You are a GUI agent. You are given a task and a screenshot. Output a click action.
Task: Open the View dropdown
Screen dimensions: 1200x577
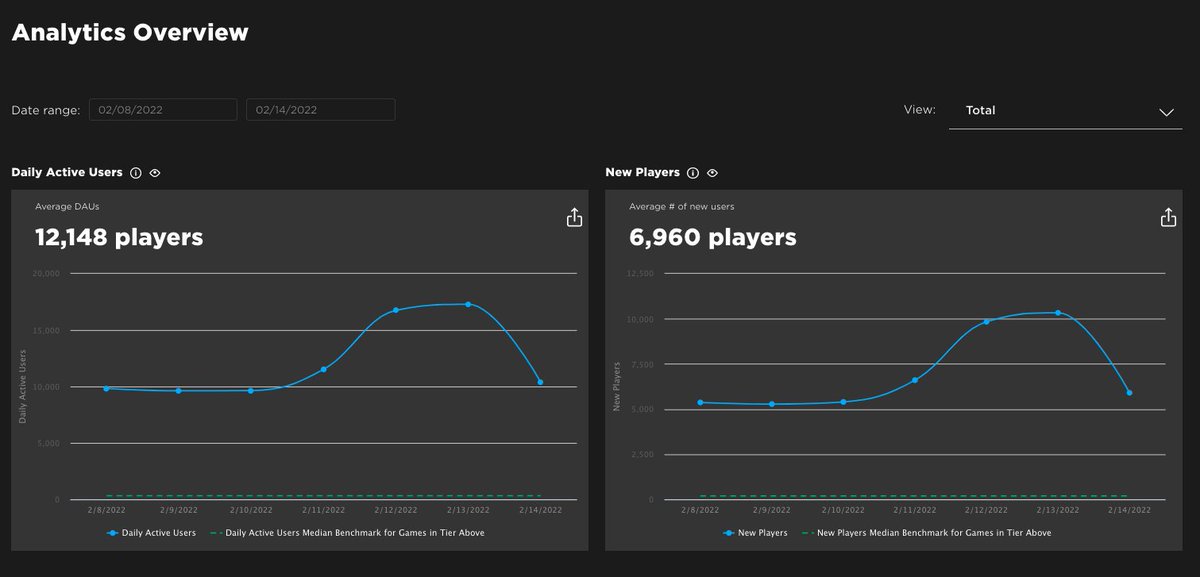coord(1065,110)
